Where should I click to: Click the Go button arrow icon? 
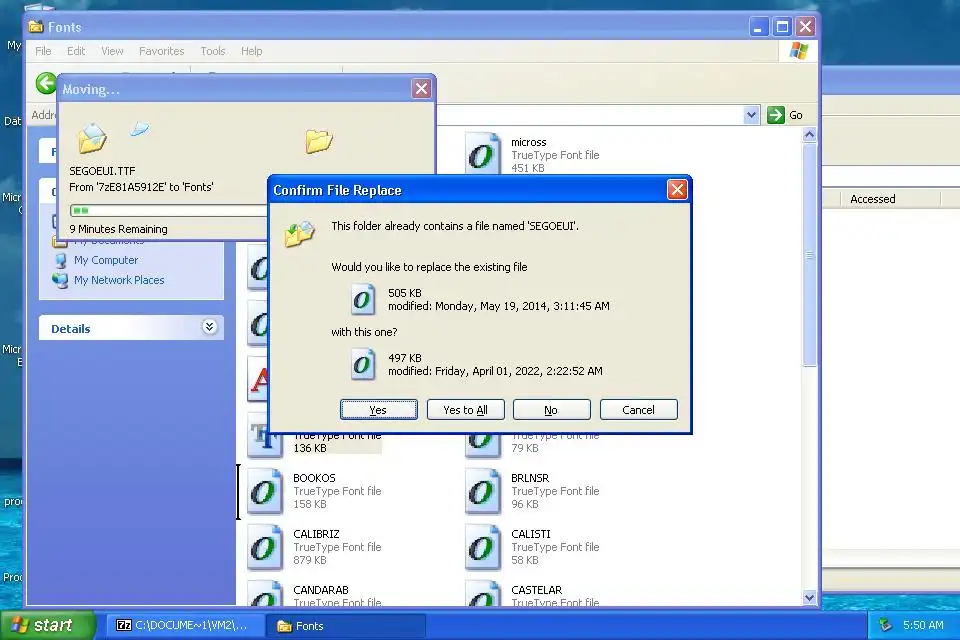click(776, 115)
